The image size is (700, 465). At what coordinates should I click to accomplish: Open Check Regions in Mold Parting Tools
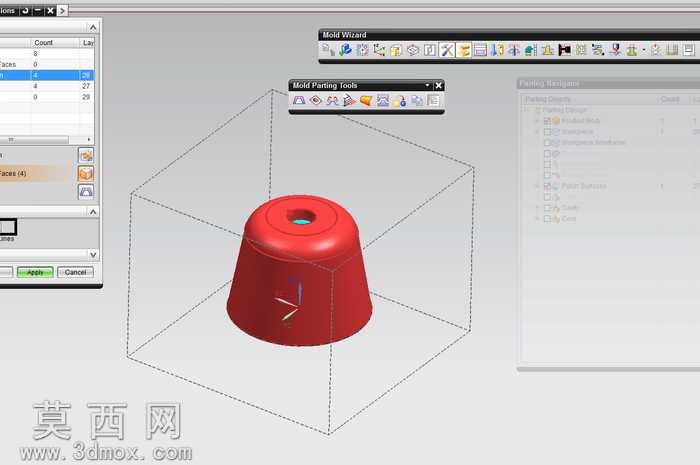(299, 100)
